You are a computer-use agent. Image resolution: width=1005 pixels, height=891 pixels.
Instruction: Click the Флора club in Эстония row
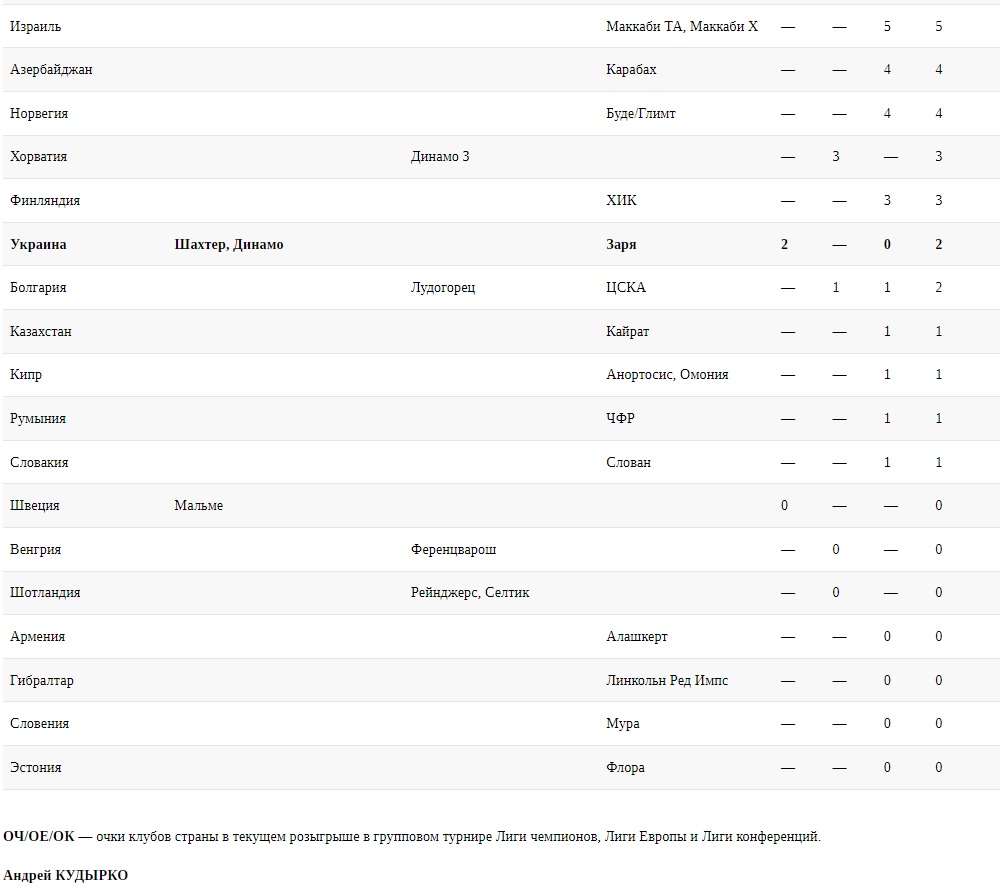click(x=625, y=768)
